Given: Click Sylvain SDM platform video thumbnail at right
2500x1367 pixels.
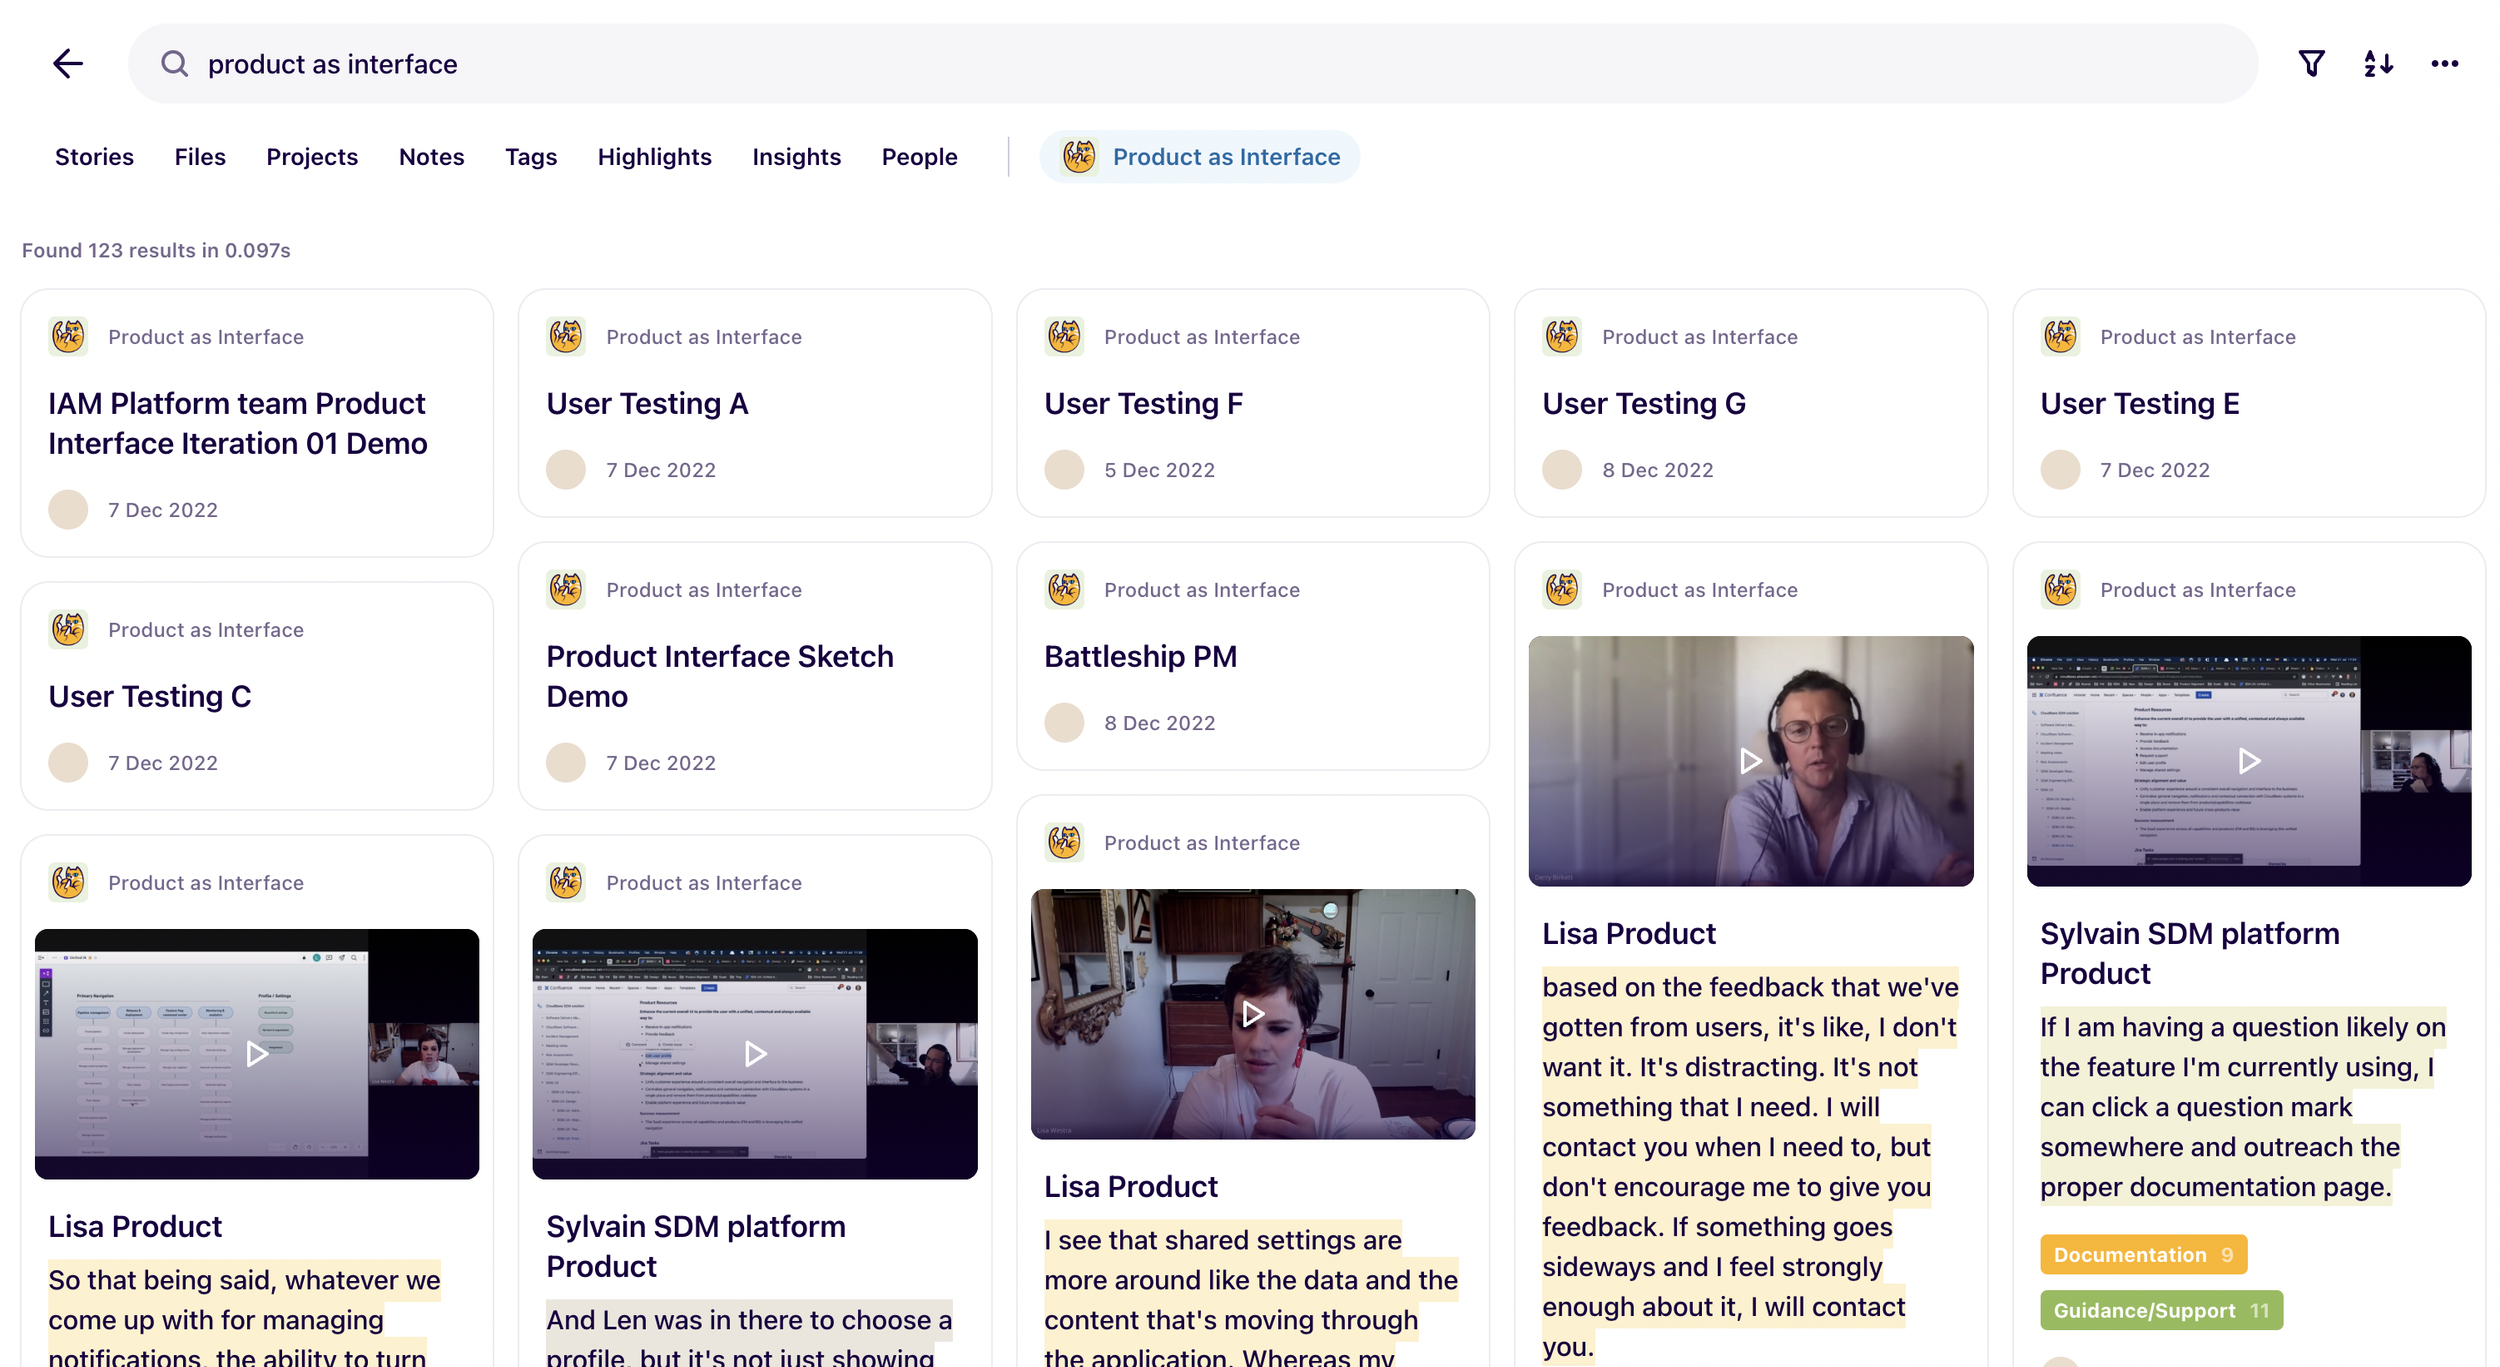Looking at the screenshot, I should pos(2248,761).
